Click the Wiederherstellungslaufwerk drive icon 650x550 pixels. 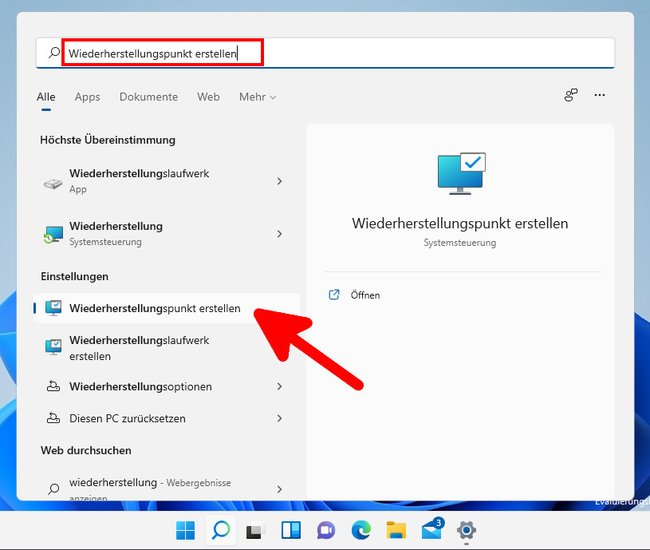pyautogui.click(x=53, y=184)
